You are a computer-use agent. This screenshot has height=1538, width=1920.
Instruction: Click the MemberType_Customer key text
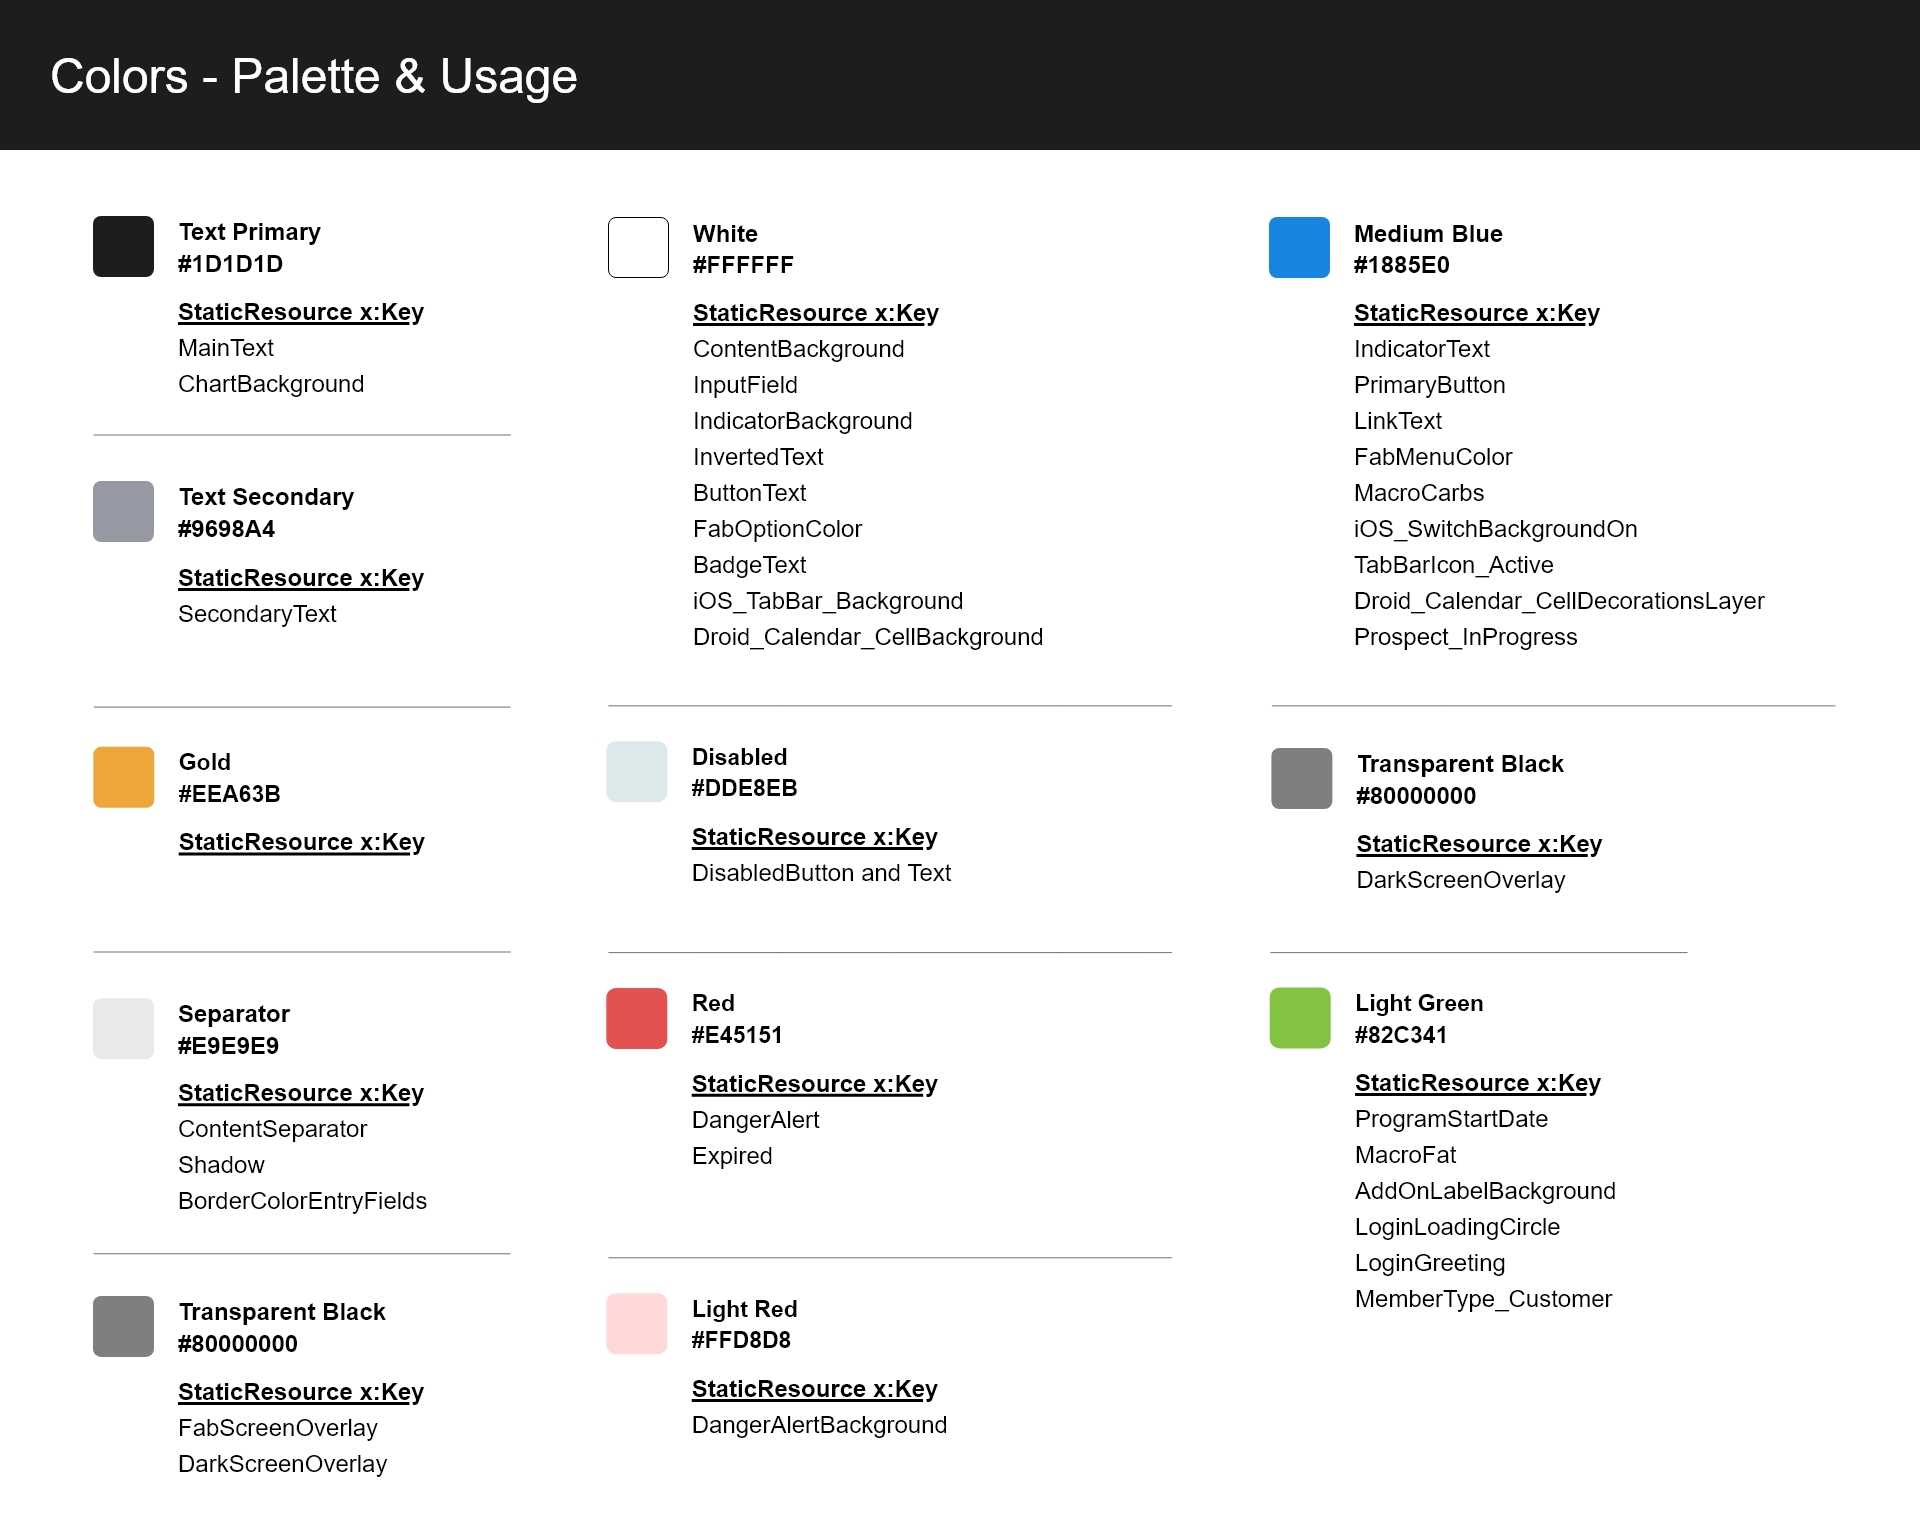coord(1483,1299)
